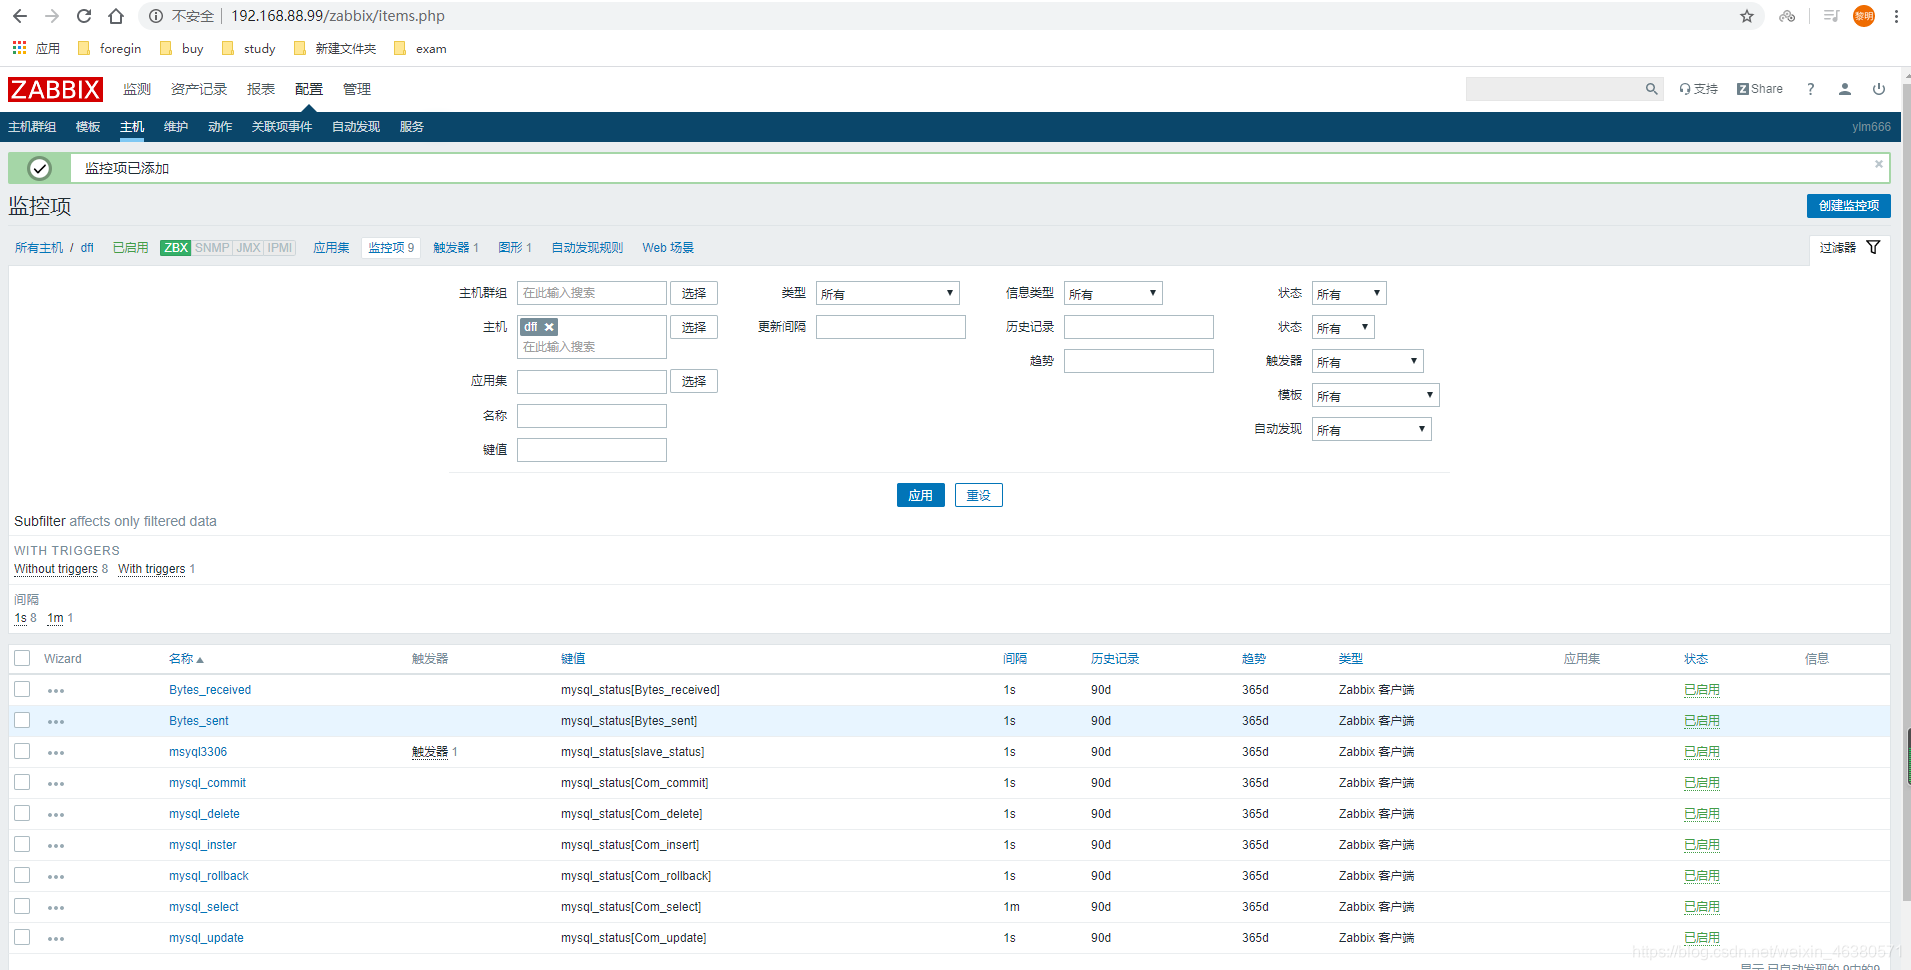Go to the 自动发现 submenu
The height and width of the screenshot is (970, 1911).
point(356,127)
